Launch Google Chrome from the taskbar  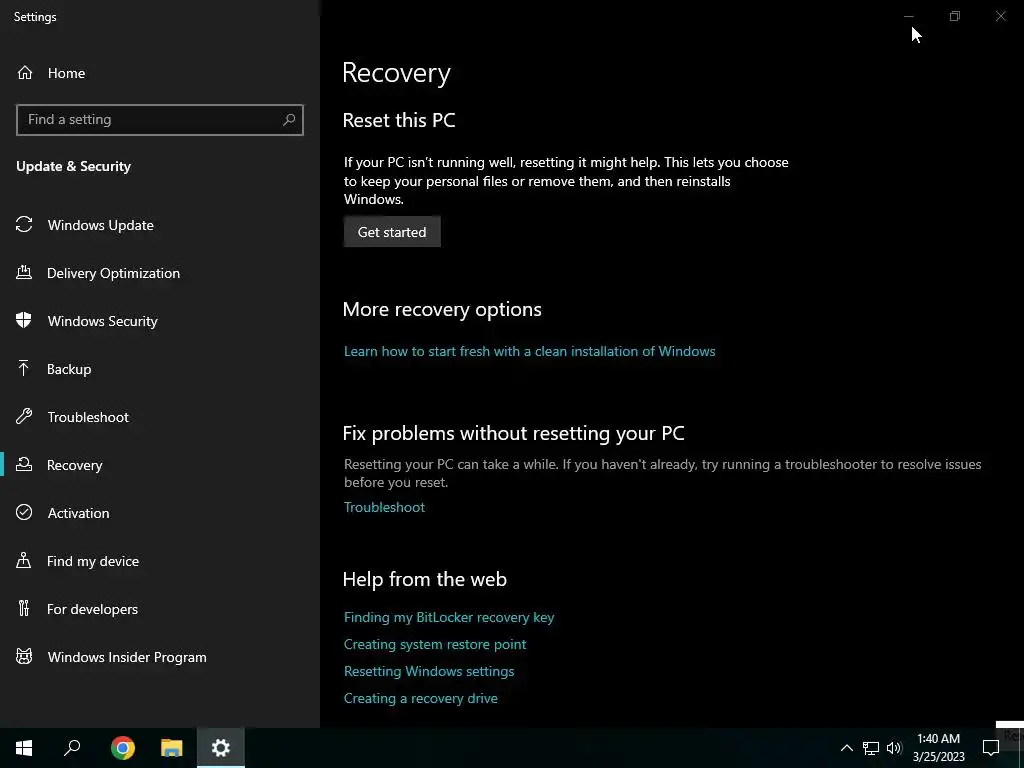click(123, 748)
